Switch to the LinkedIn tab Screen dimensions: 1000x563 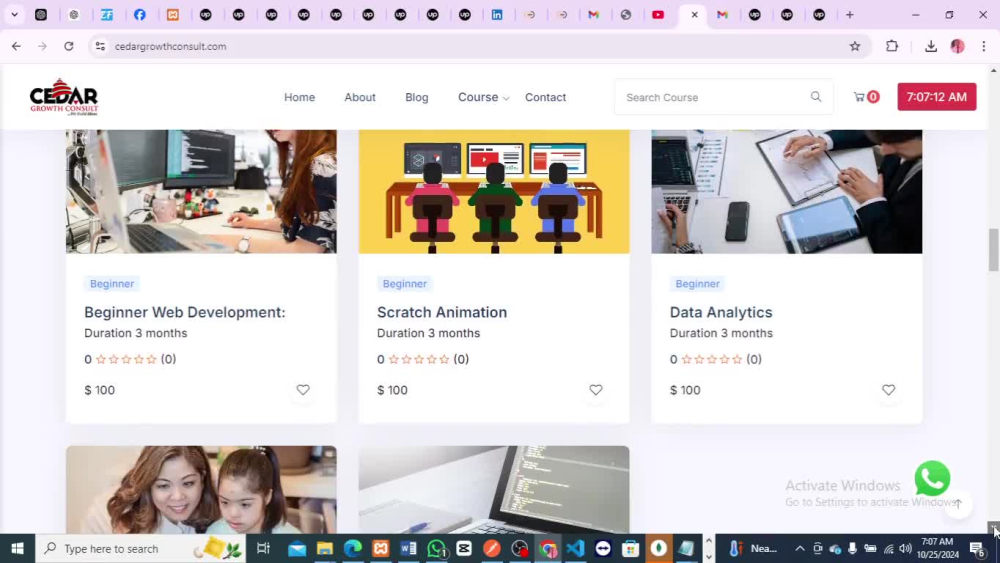(x=497, y=14)
